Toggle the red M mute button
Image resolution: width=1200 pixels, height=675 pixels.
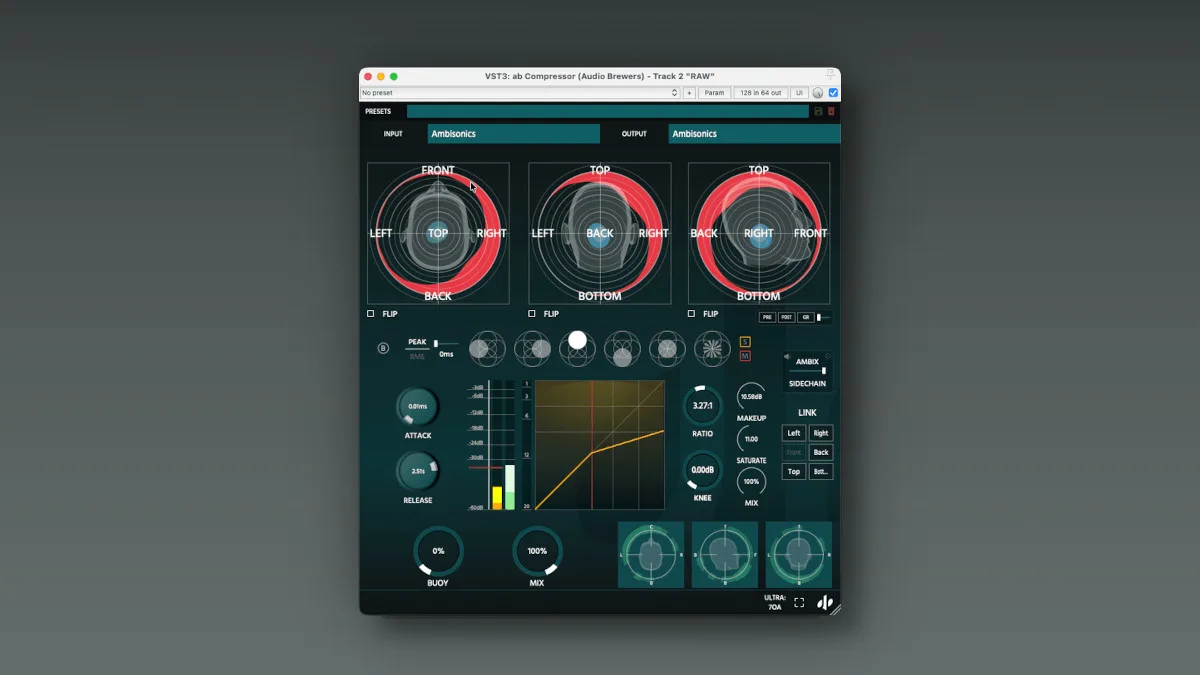coord(745,355)
